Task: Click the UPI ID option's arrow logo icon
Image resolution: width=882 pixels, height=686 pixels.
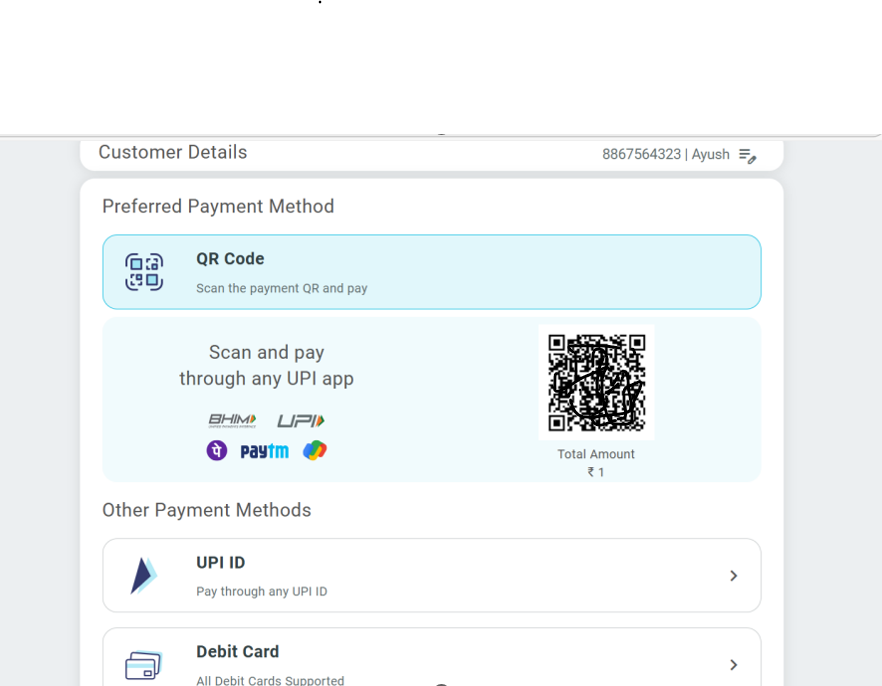Action: coord(144,575)
